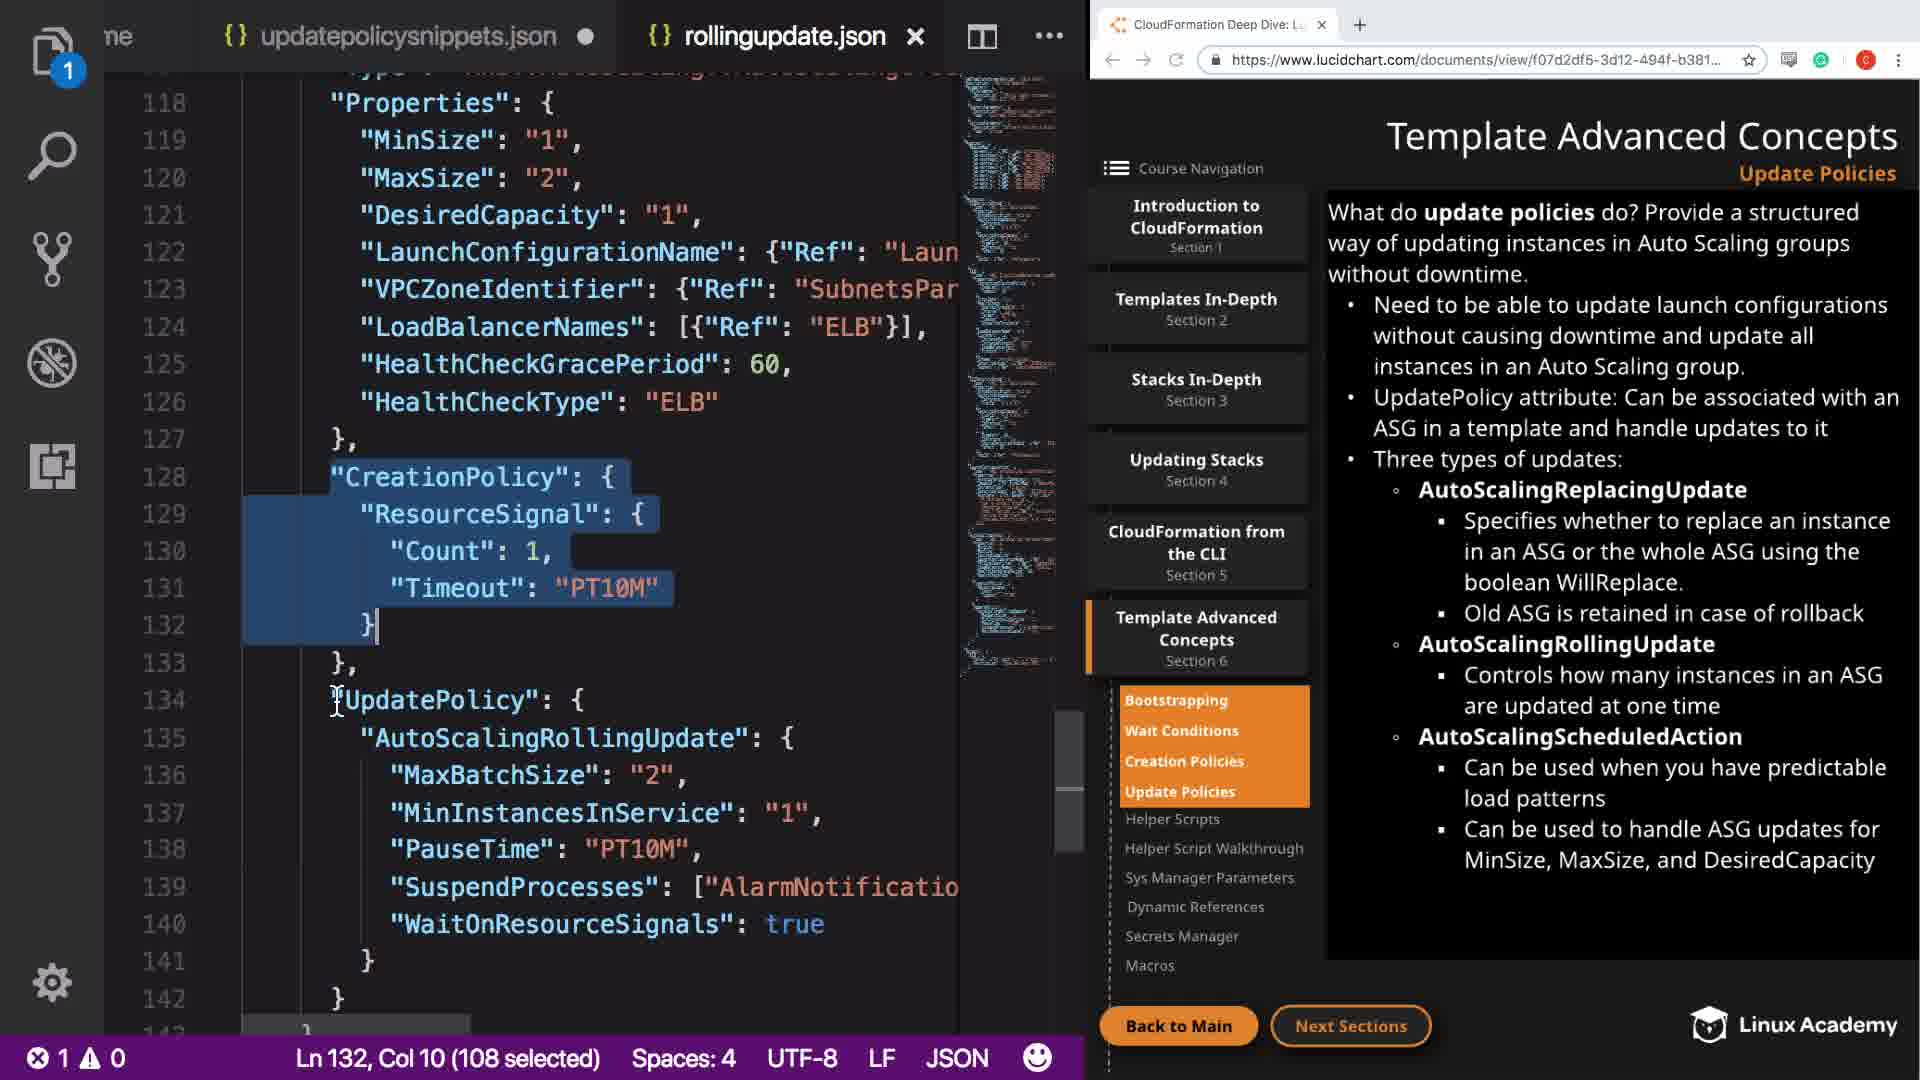Image resolution: width=1920 pixels, height=1080 pixels.
Task: Open Updating Stacks Section 4
Action: pos(1196,469)
